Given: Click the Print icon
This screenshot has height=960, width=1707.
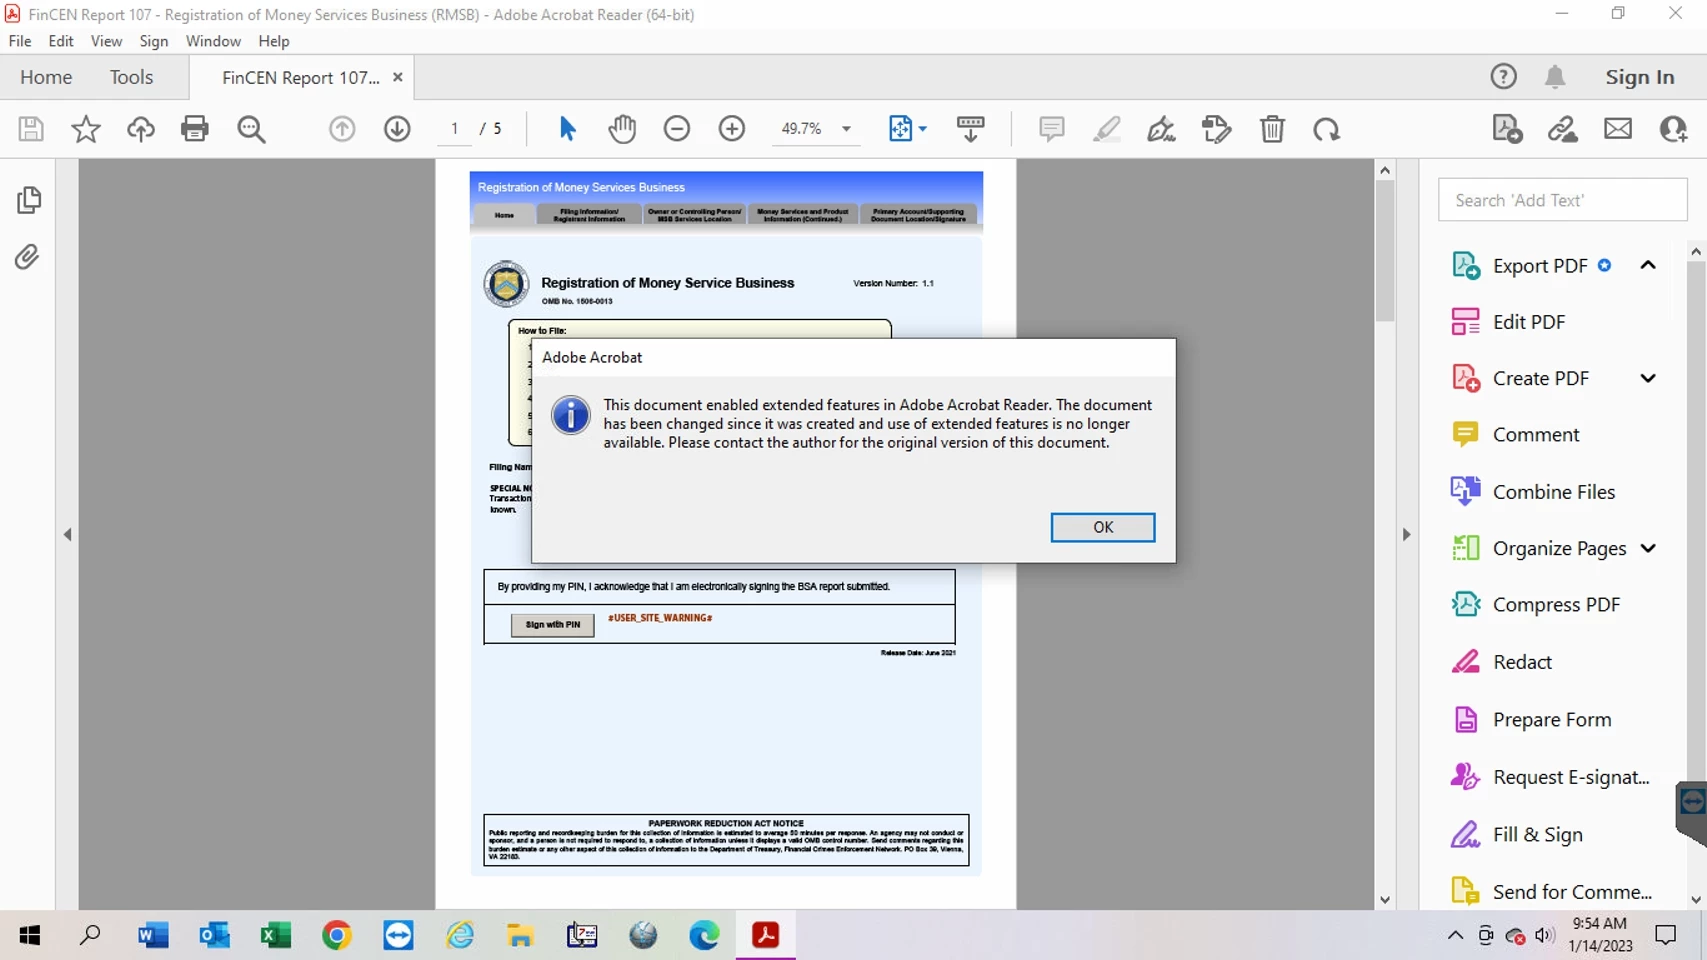Looking at the screenshot, I should [x=195, y=129].
